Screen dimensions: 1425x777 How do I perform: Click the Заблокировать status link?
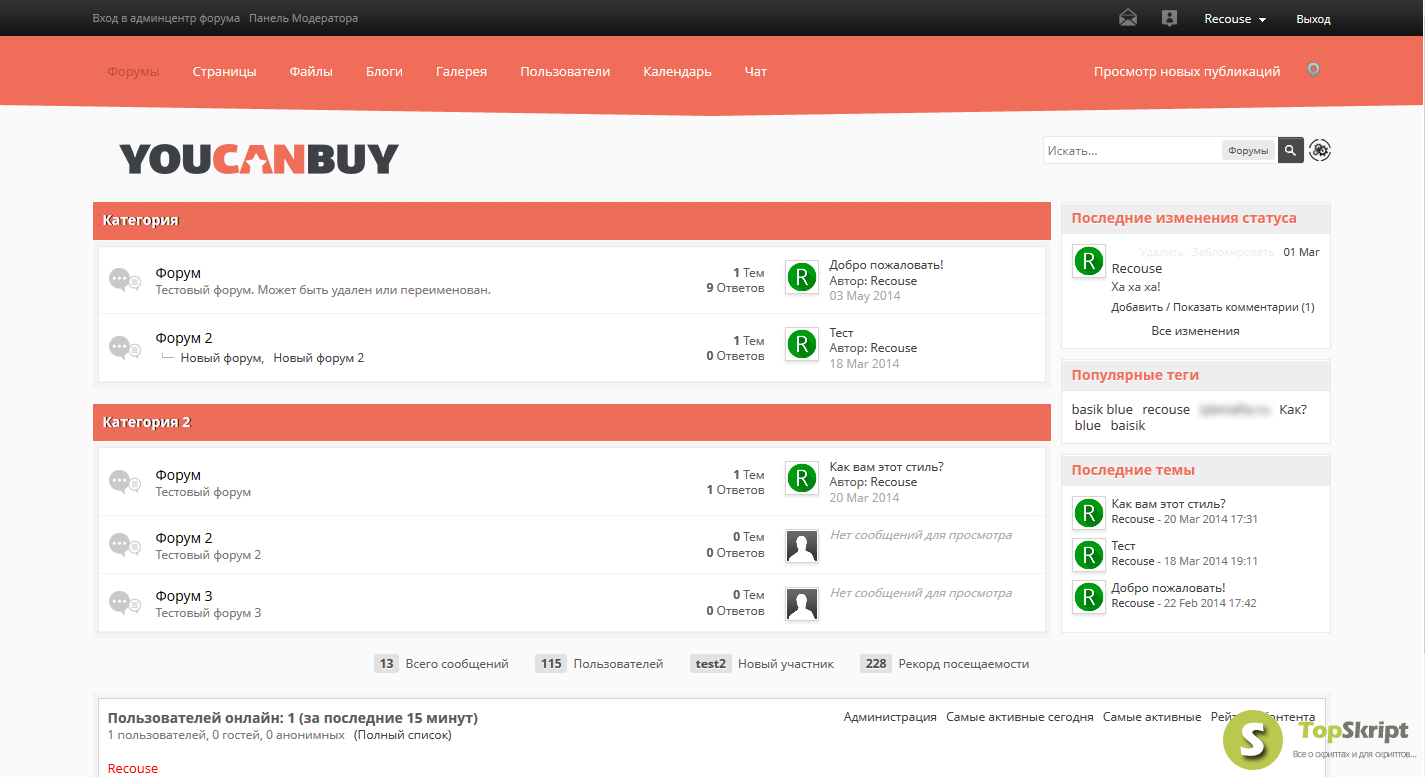1233,252
